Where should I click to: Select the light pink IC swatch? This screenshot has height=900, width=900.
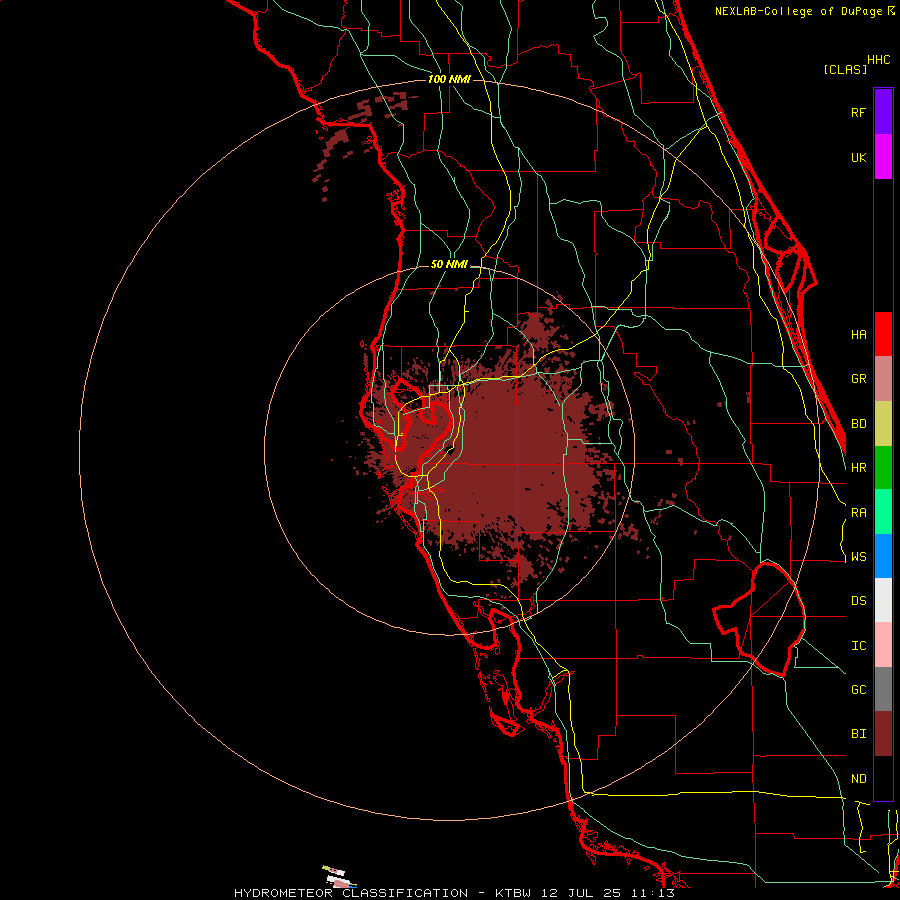(883, 645)
